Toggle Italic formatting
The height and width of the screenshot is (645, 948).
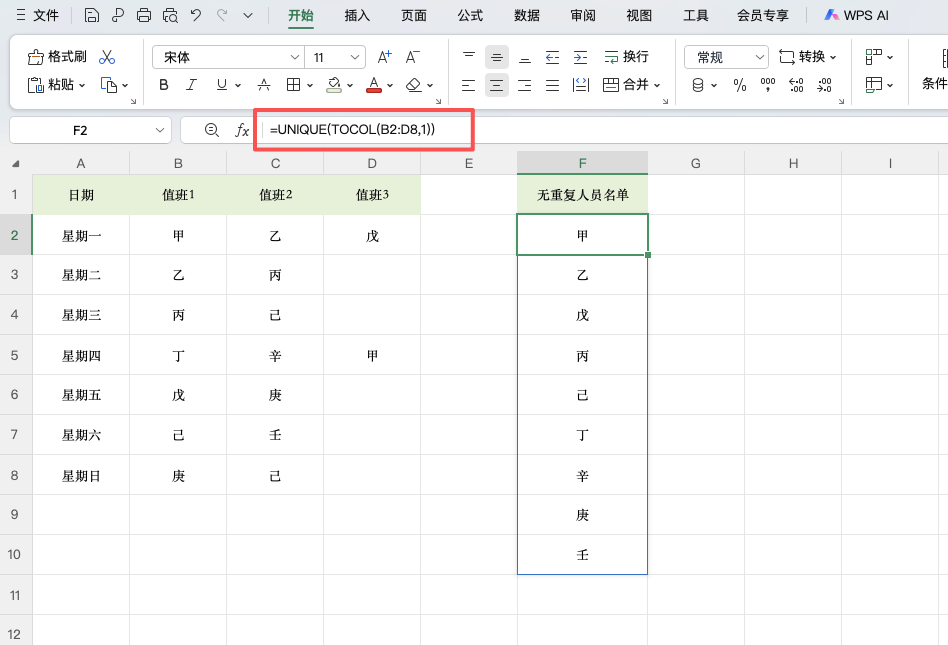(x=192, y=85)
